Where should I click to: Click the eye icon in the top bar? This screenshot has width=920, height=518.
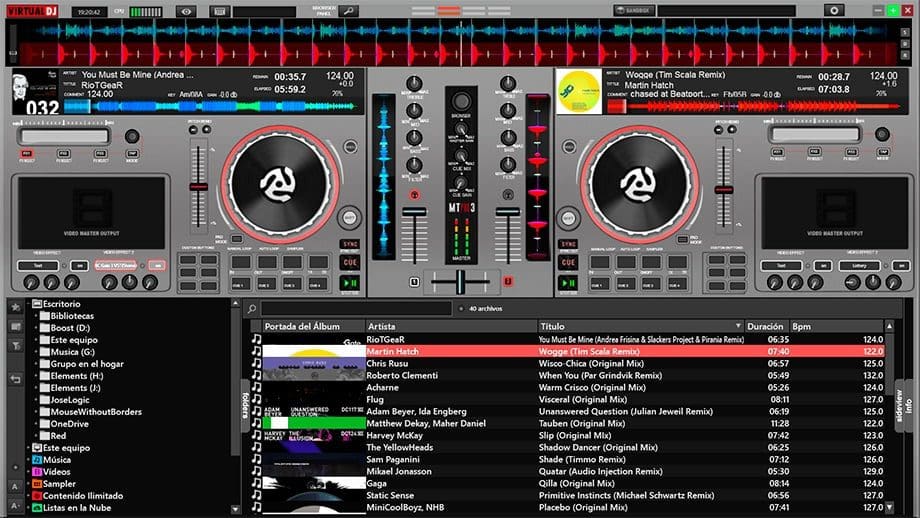coord(186,11)
